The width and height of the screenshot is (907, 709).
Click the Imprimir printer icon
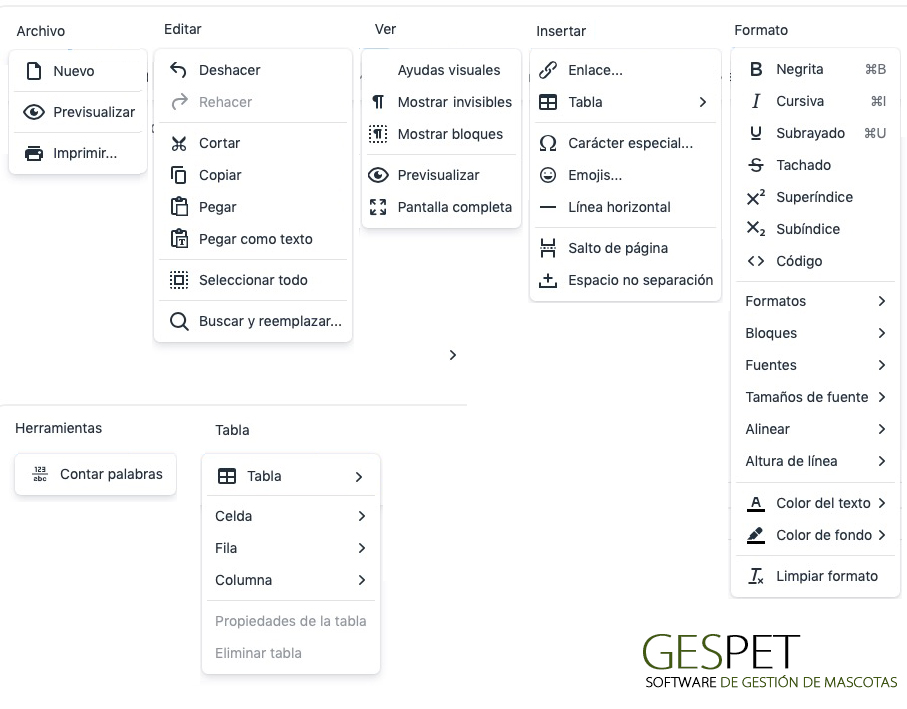click(34, 153)
